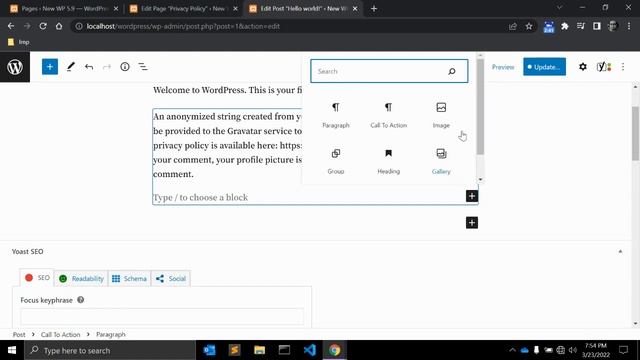Open the browser Extensions puzzle icon
Screen dimensions: 640x360
click(x=564, y=26)
